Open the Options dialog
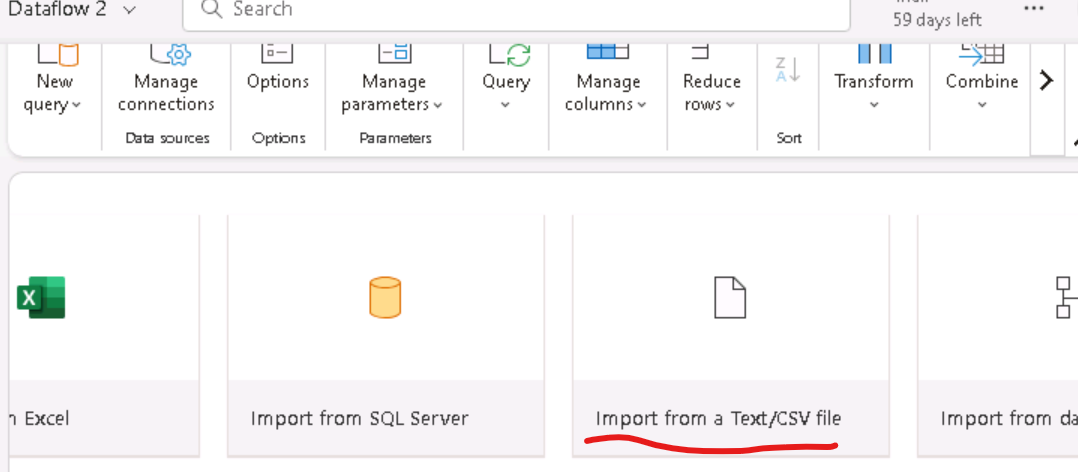 coord(278,81)
